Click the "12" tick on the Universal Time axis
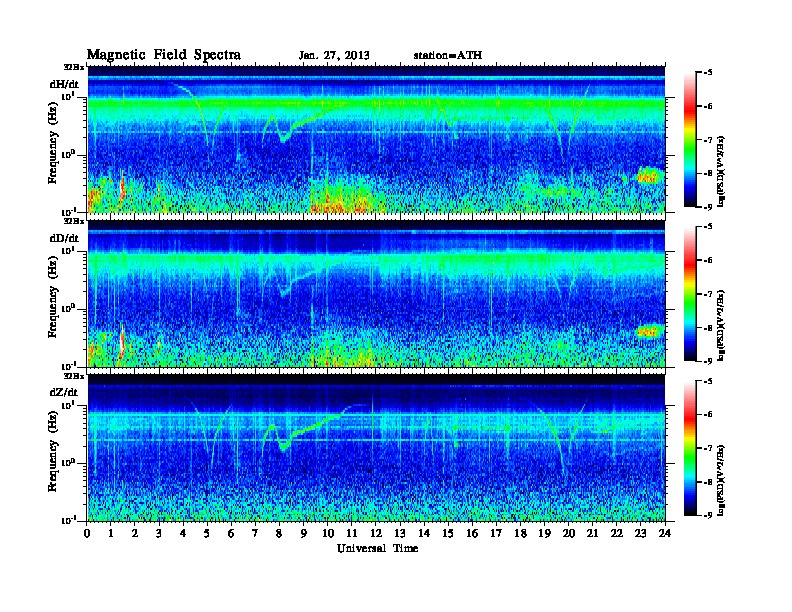 tap(376, 533)
